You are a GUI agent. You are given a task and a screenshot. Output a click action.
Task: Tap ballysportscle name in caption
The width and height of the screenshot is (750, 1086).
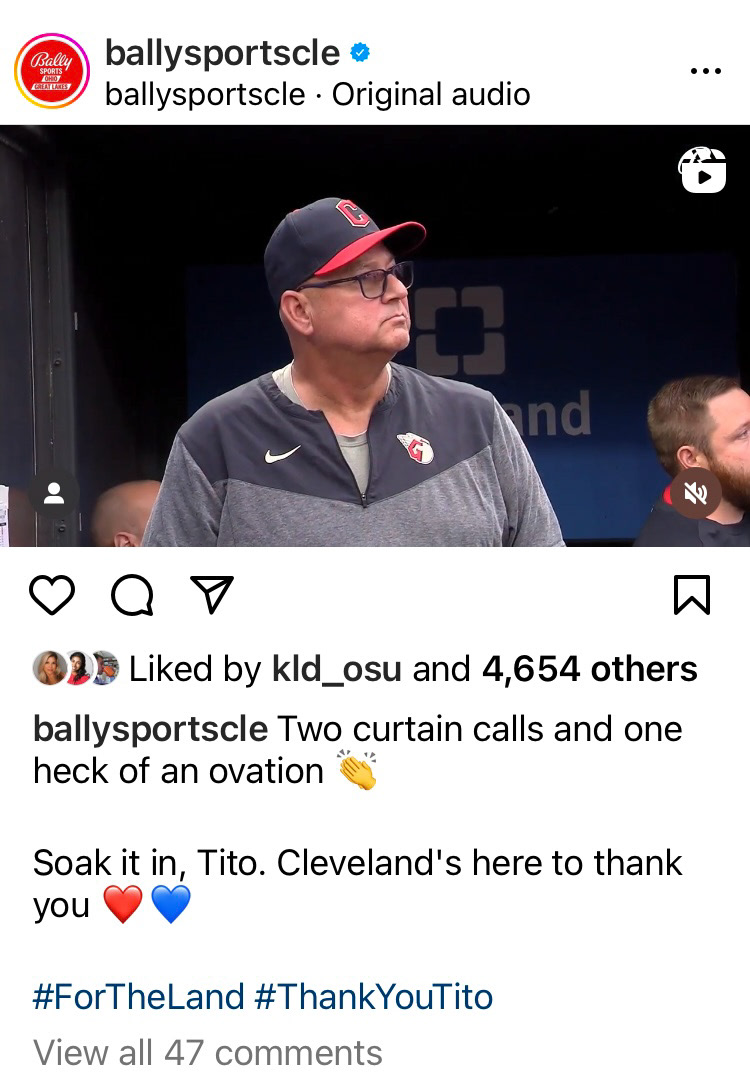click(150, 730)
